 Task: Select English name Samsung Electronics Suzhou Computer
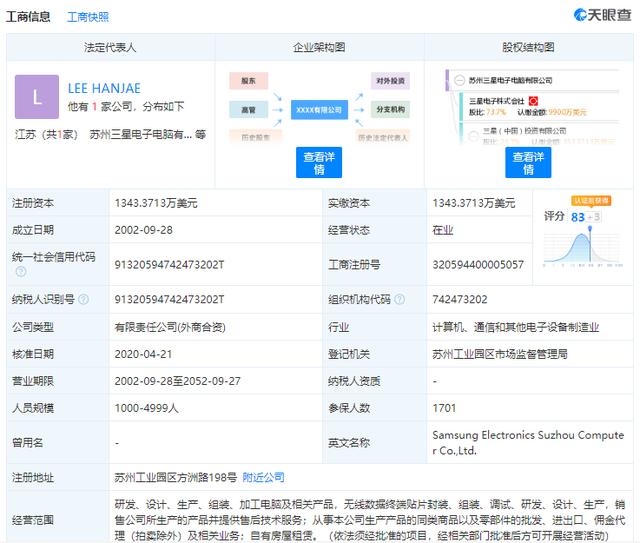tap(528, 443)
